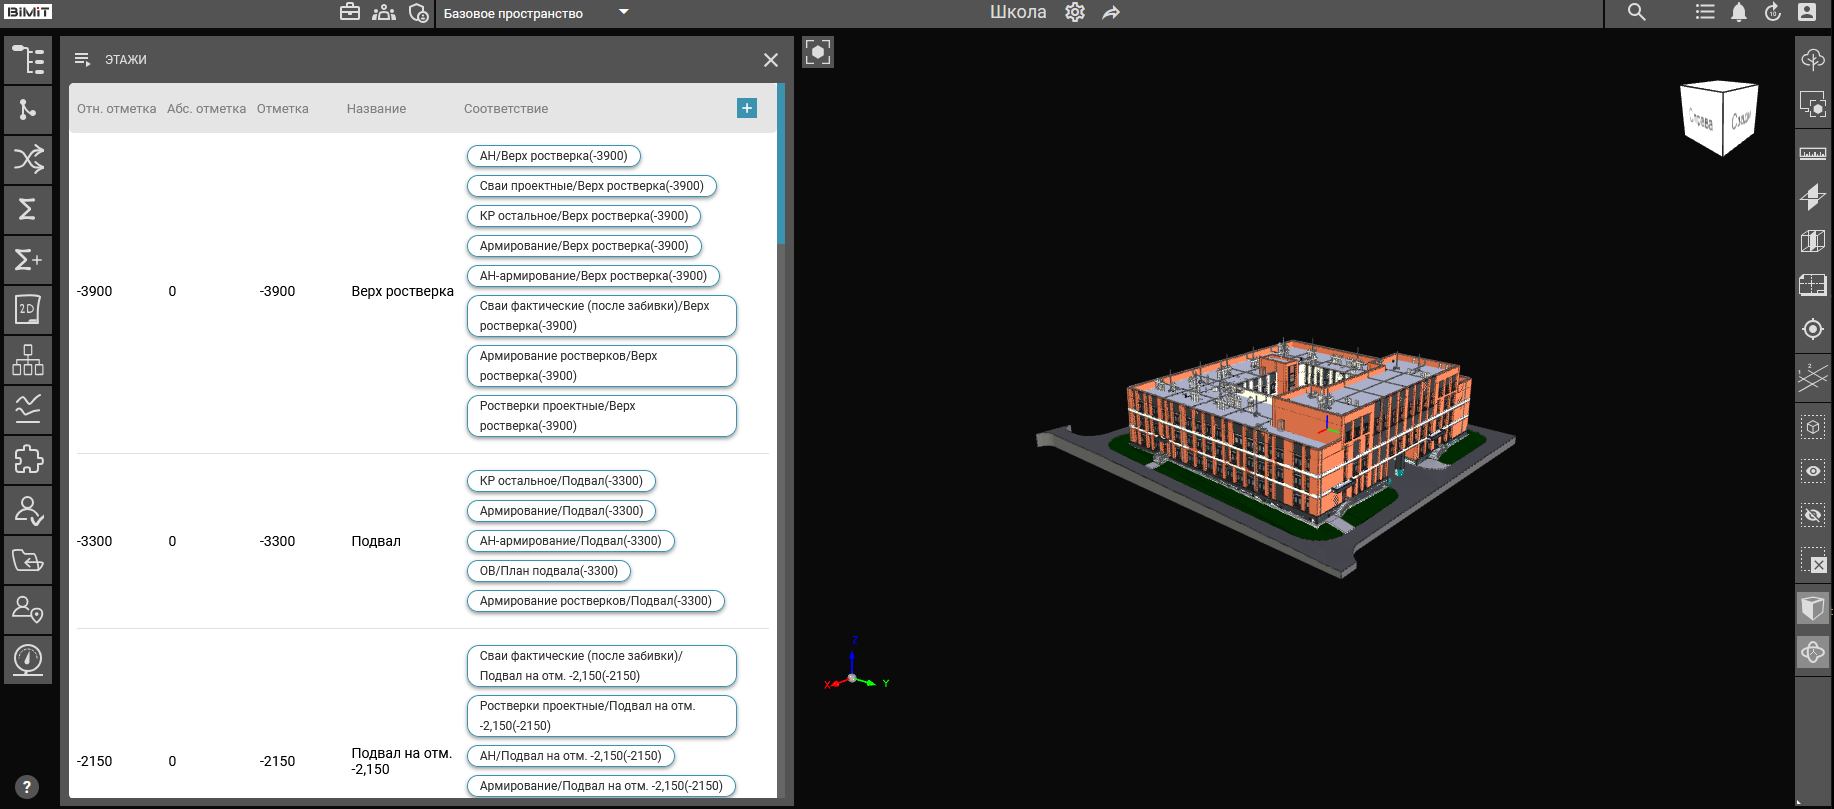Open the ЭТАЖИ panel options menu
1834x809 pixels.
coord(83,60)
